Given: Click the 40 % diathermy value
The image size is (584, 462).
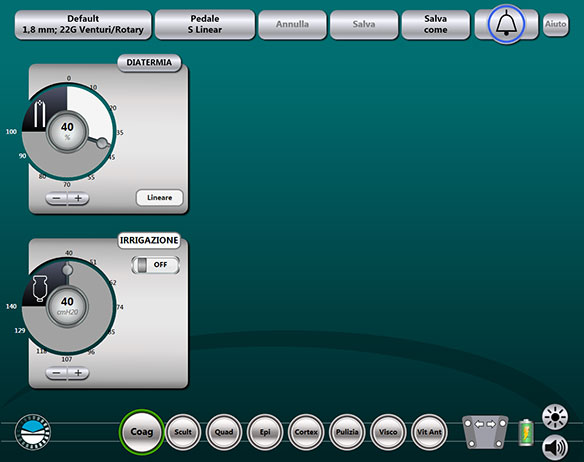Looking at the screenshot, I should click(x=67, y=131).
